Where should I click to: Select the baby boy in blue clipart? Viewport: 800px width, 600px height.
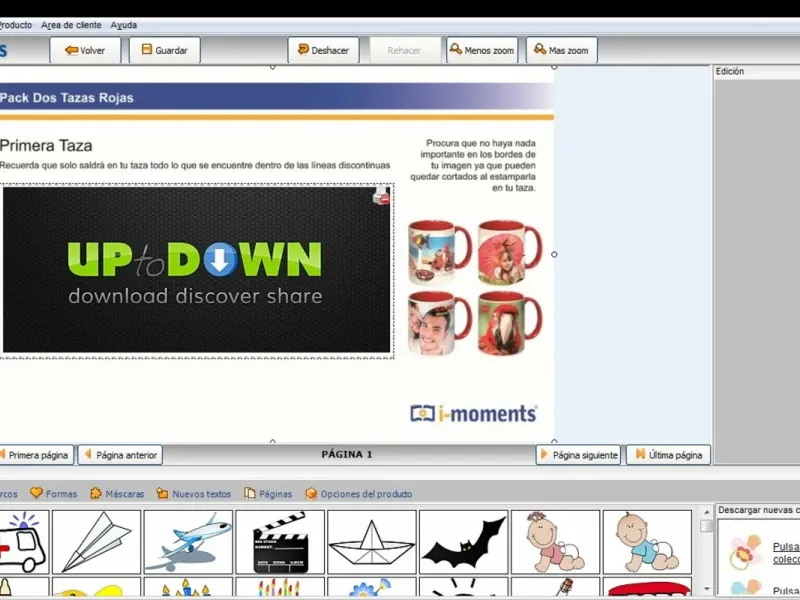click(647, 542)
